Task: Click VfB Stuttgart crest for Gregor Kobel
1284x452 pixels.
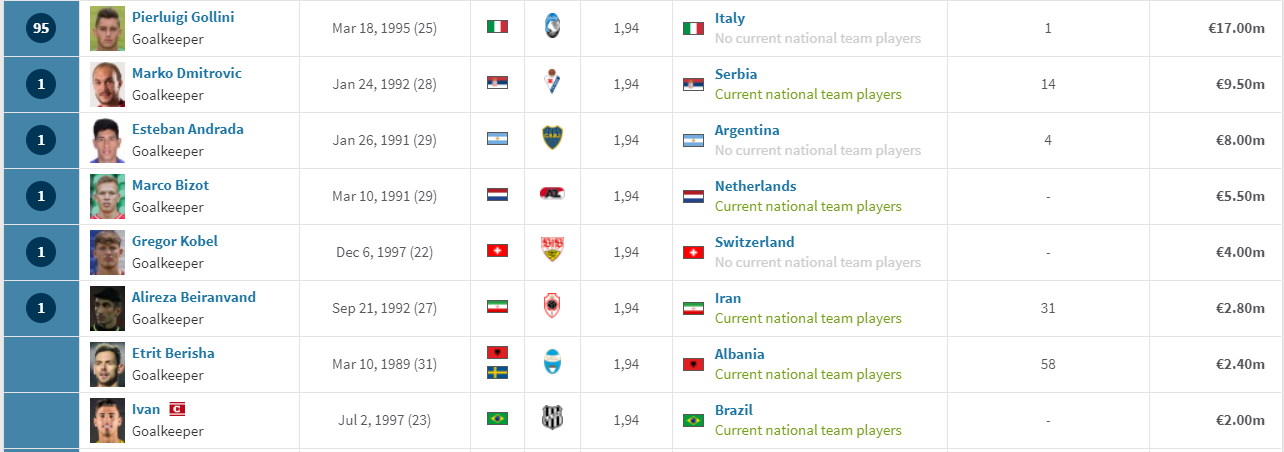Action: click(x=553, y=251)
